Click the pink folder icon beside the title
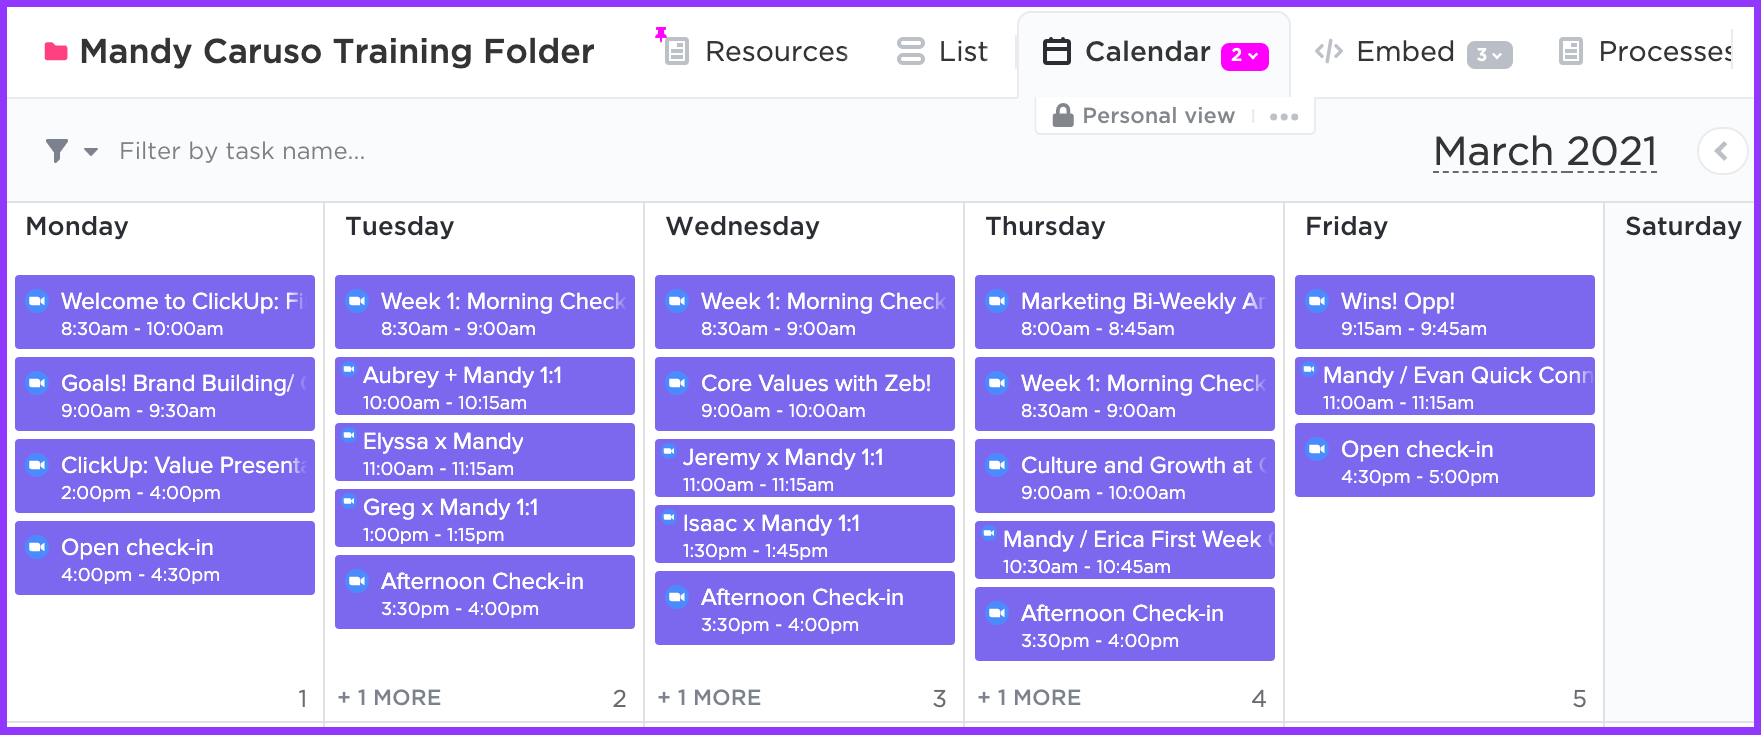This screenshot has width=1761, height=735. [56, 52]
